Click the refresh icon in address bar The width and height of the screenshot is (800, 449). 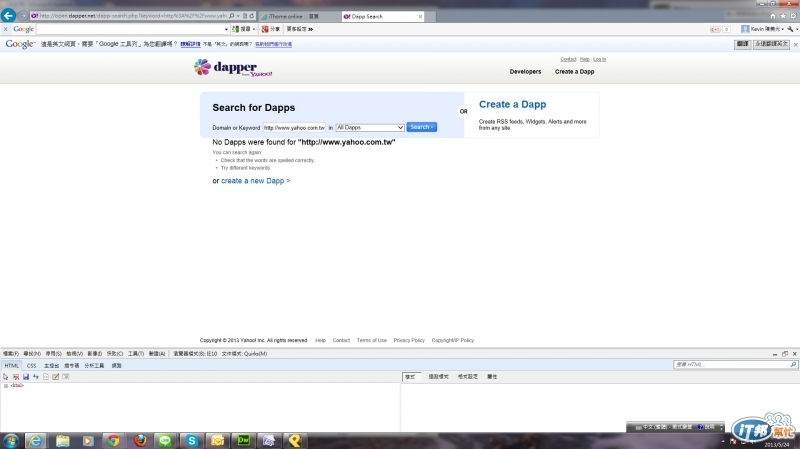pos(252,16)
